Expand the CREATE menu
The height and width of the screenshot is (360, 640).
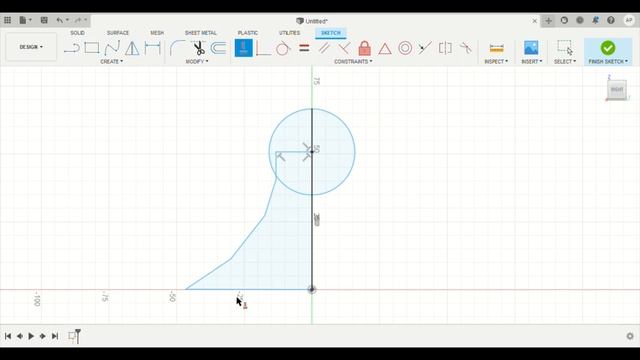[111, 62]
